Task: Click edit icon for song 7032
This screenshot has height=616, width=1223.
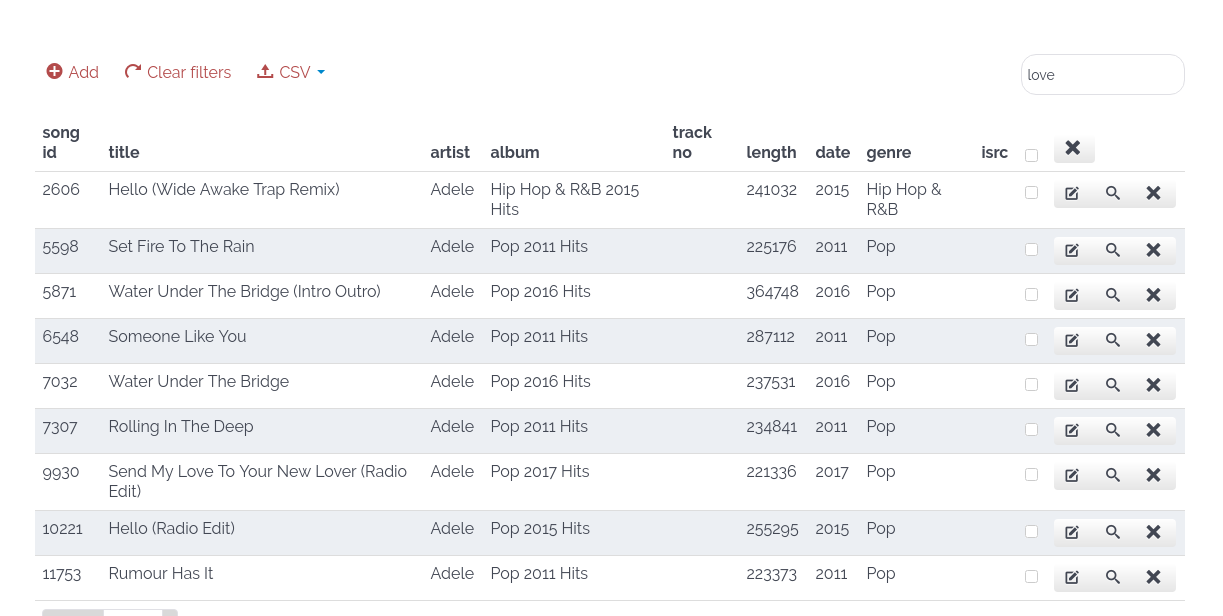Action: pos(1072,385)
